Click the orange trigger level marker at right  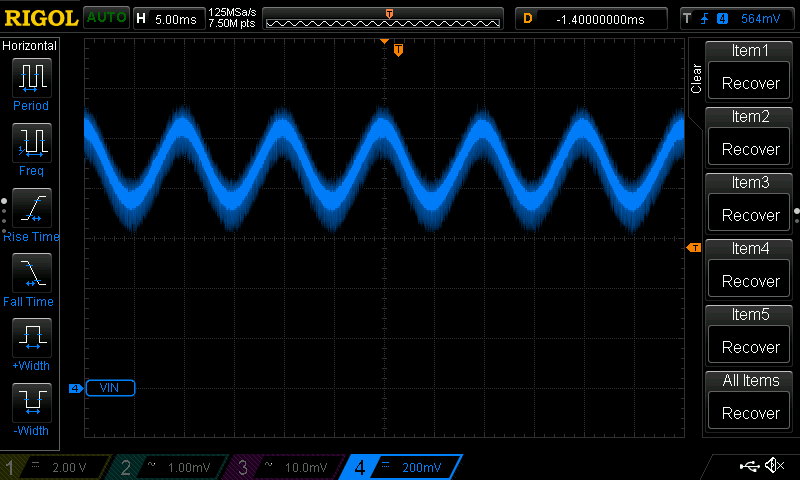[694, 248]
